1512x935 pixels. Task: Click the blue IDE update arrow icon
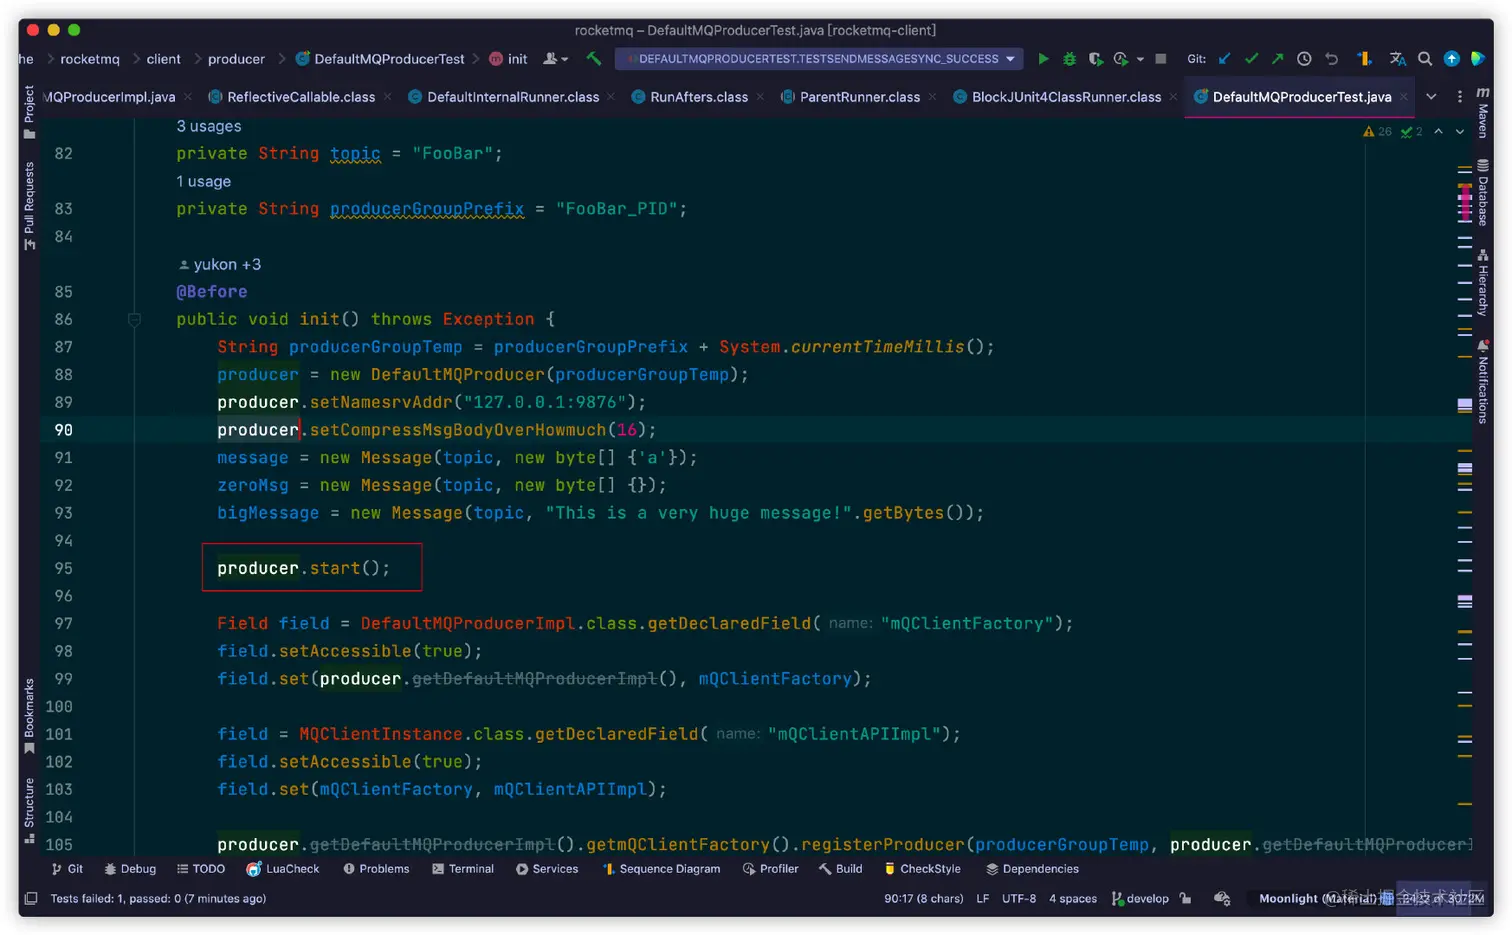click(x=1452, y=59)
